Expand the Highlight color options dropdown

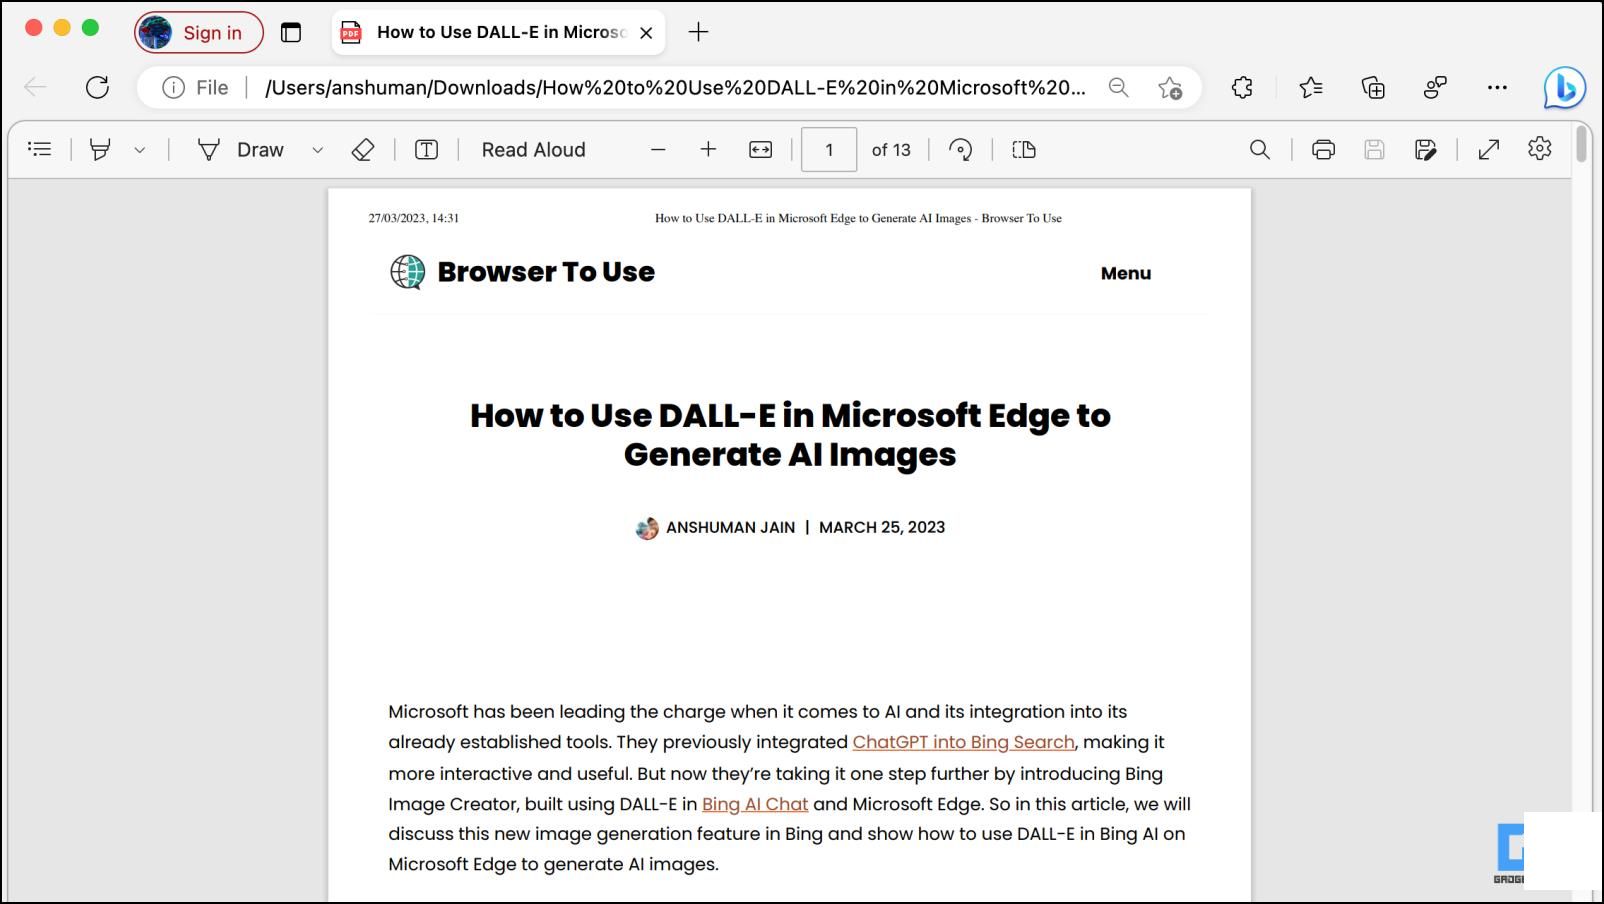click(140, 150)
